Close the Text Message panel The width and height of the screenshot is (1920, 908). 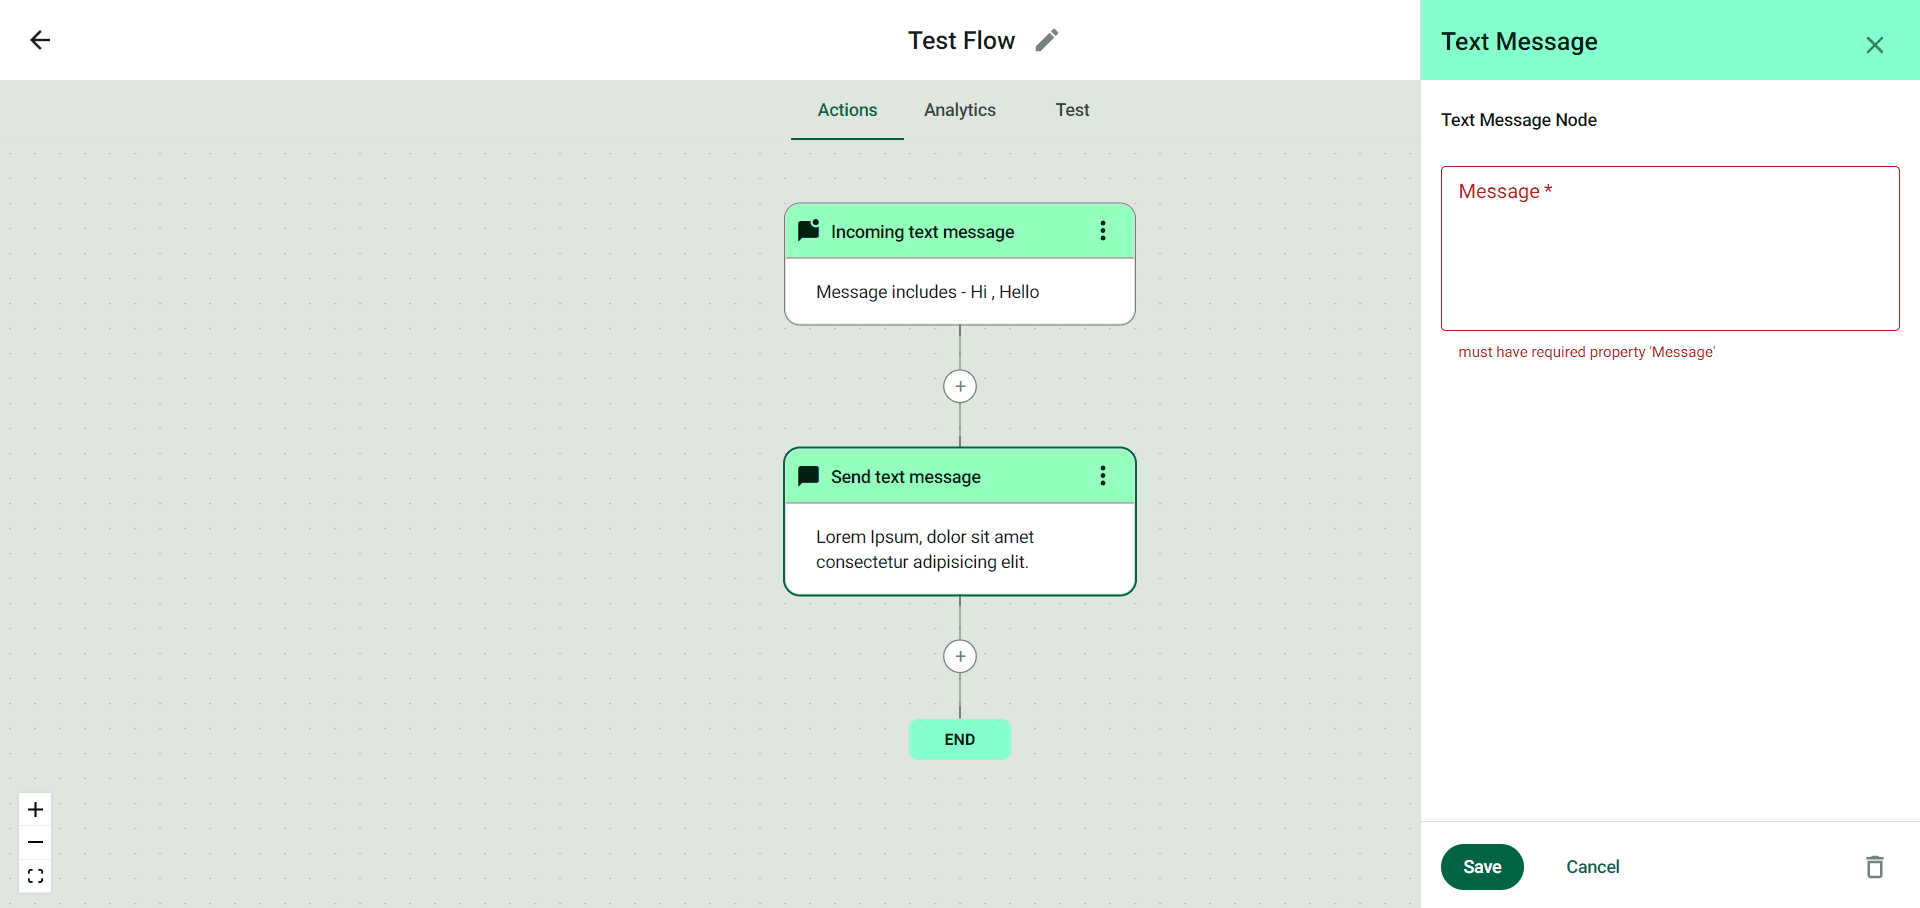pyautogui.click(x=1874, y=45)
